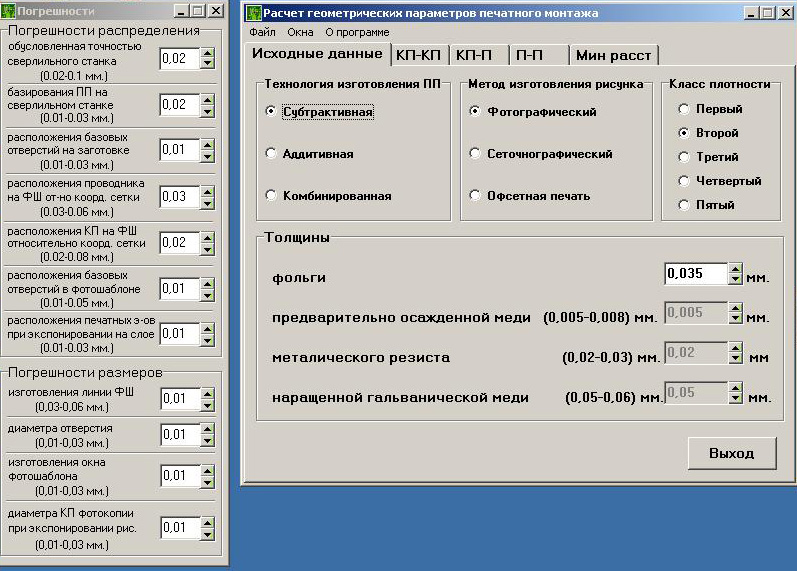Open the Файл menu

(262, 32)
